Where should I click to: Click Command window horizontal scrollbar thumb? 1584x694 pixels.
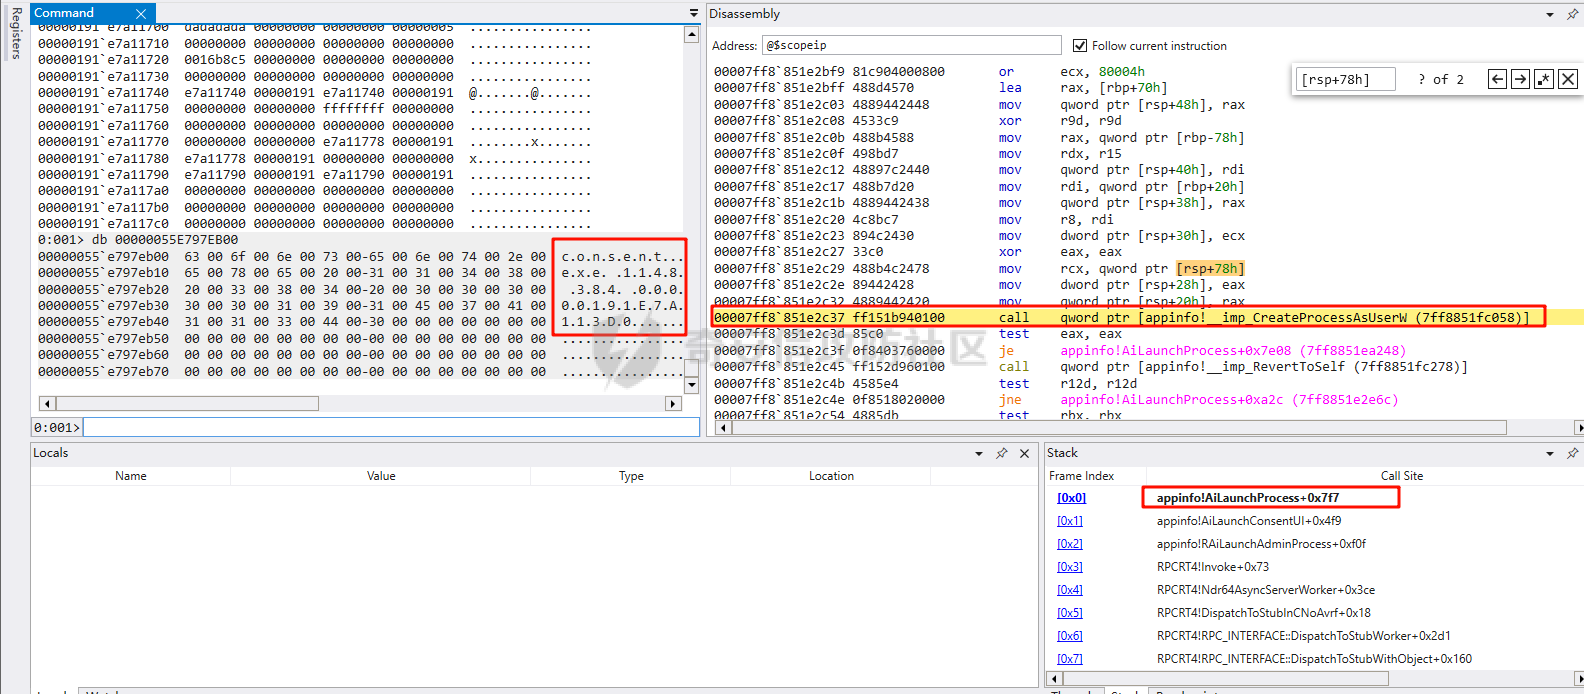(x=187, y=403)
